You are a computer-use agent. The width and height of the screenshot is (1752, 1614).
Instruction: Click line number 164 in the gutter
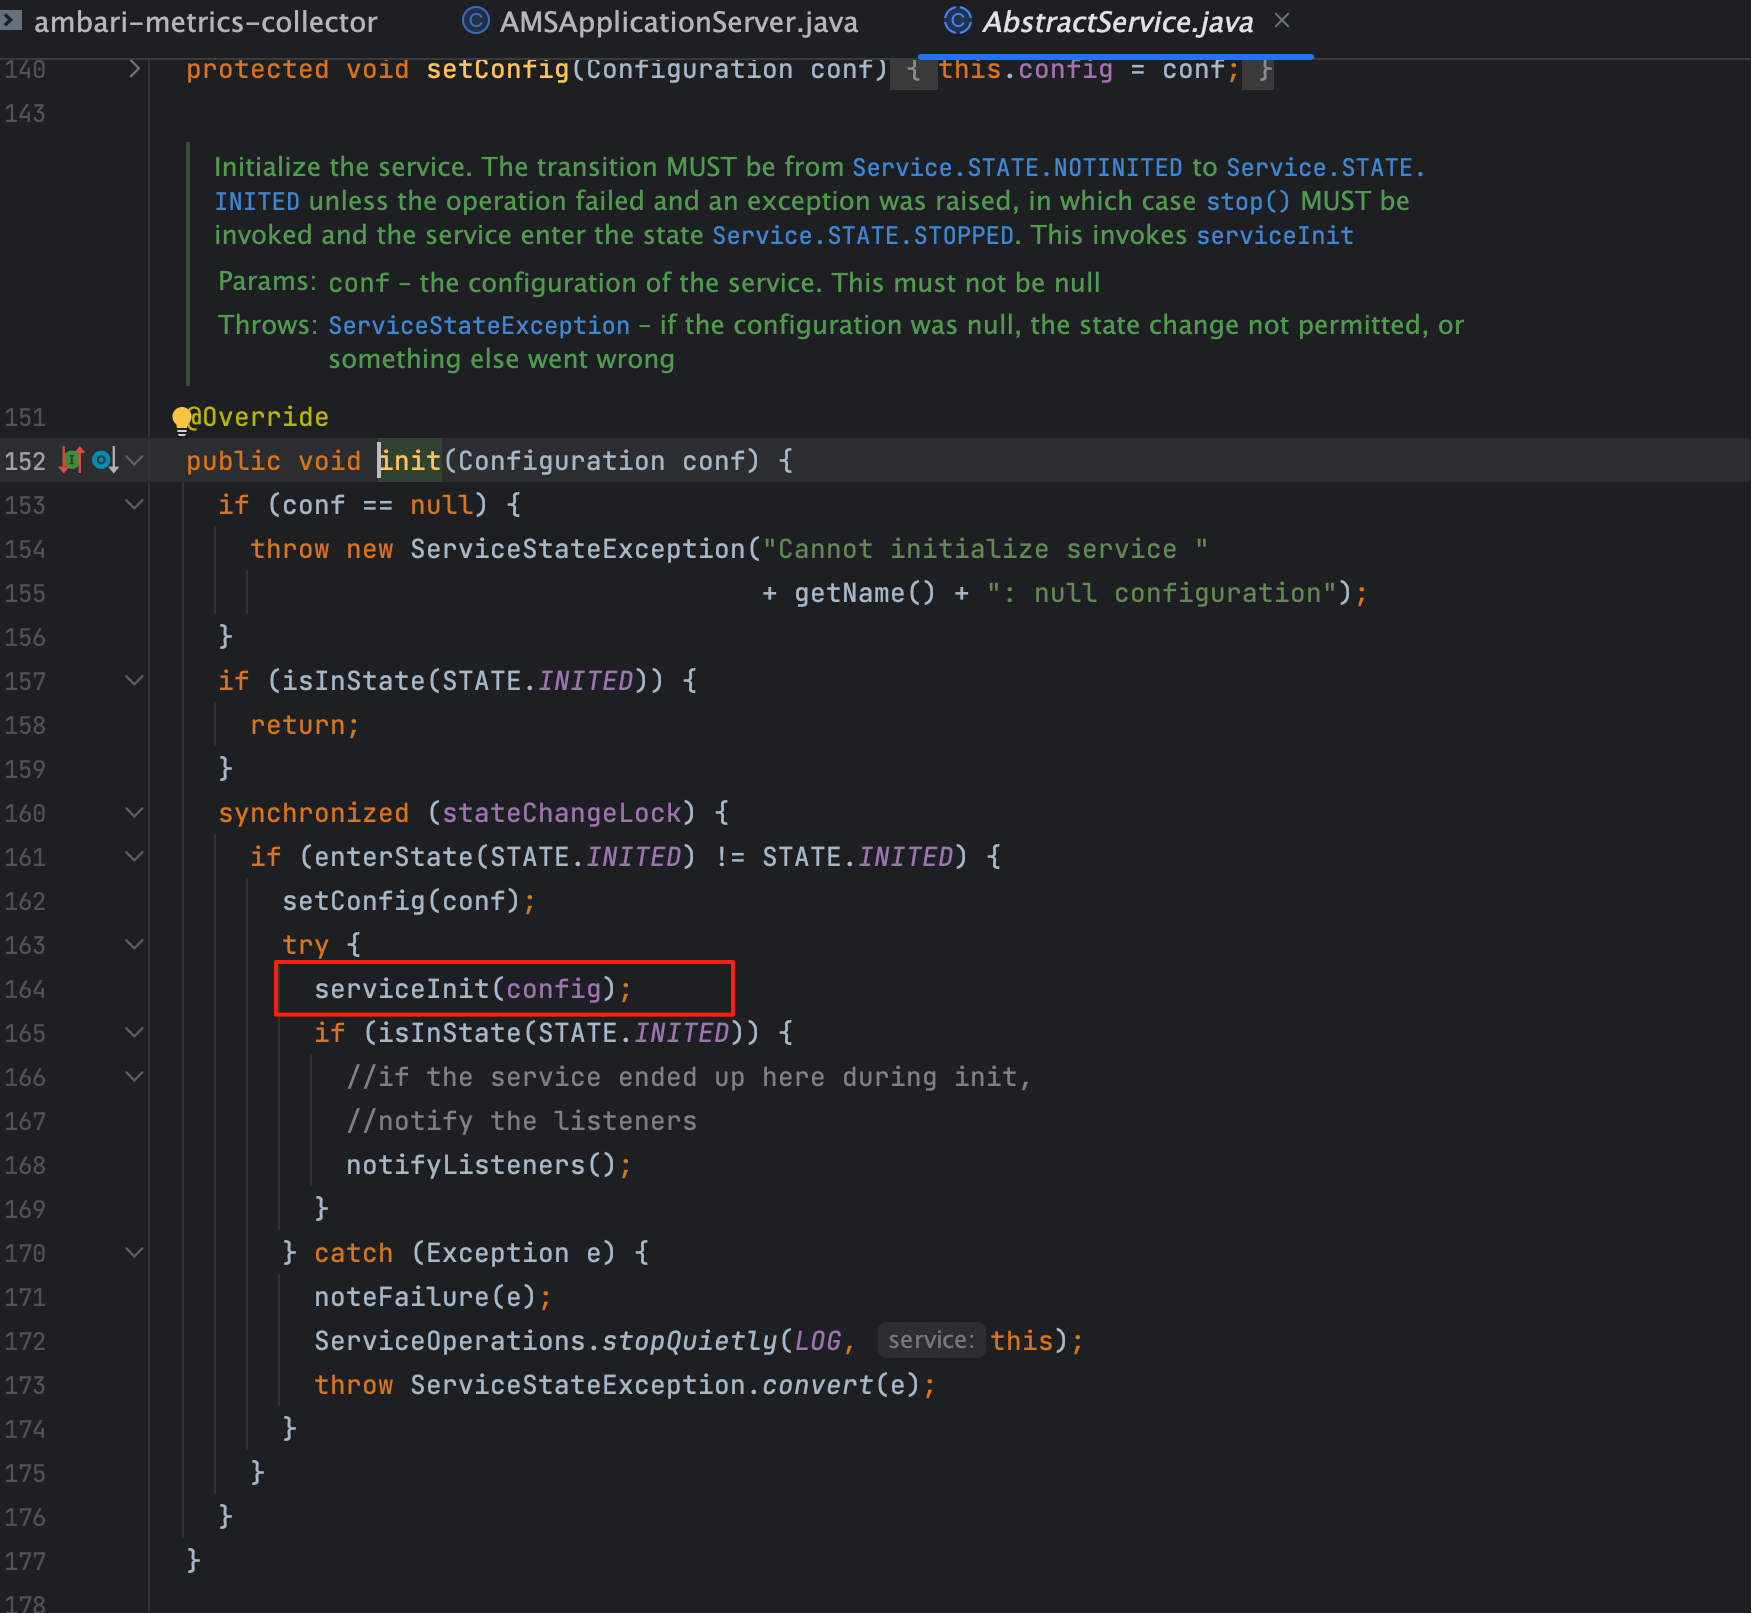[x=25, y=989]
